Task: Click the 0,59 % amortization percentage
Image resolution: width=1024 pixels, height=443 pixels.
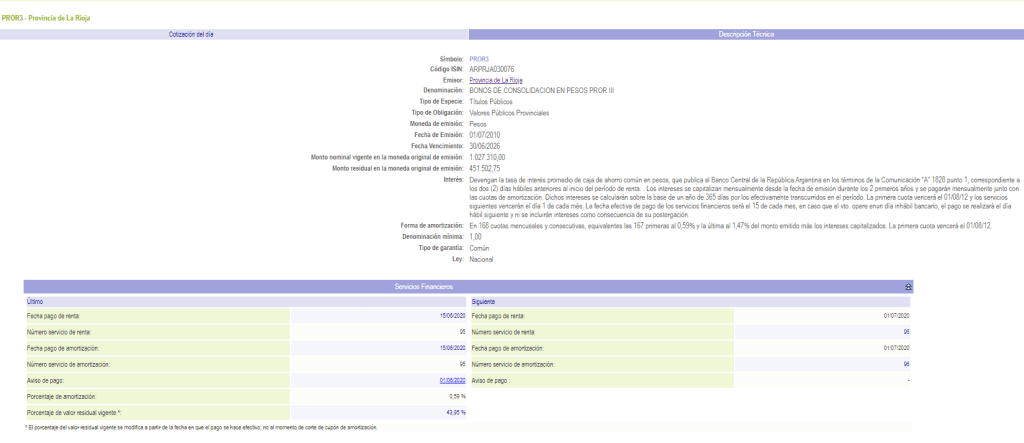Action: click(x=458, y=397)
